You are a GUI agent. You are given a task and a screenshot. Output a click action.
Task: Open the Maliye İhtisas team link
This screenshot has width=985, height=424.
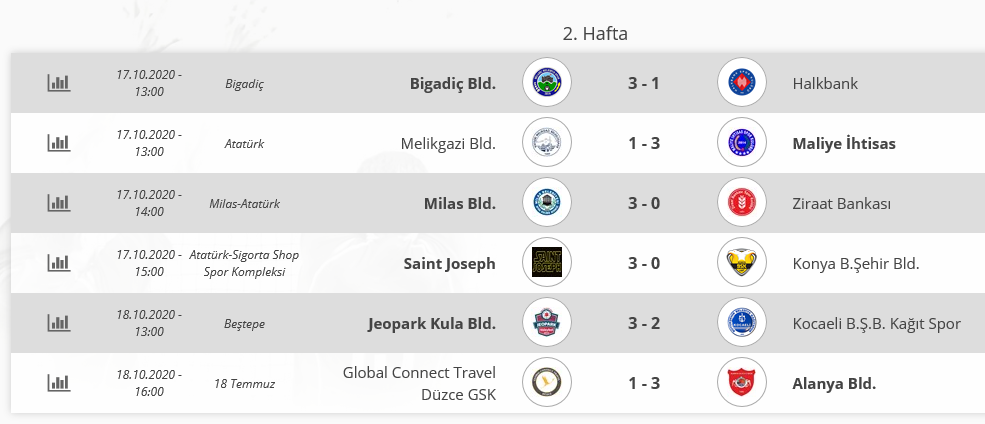[x=844, y=144]
